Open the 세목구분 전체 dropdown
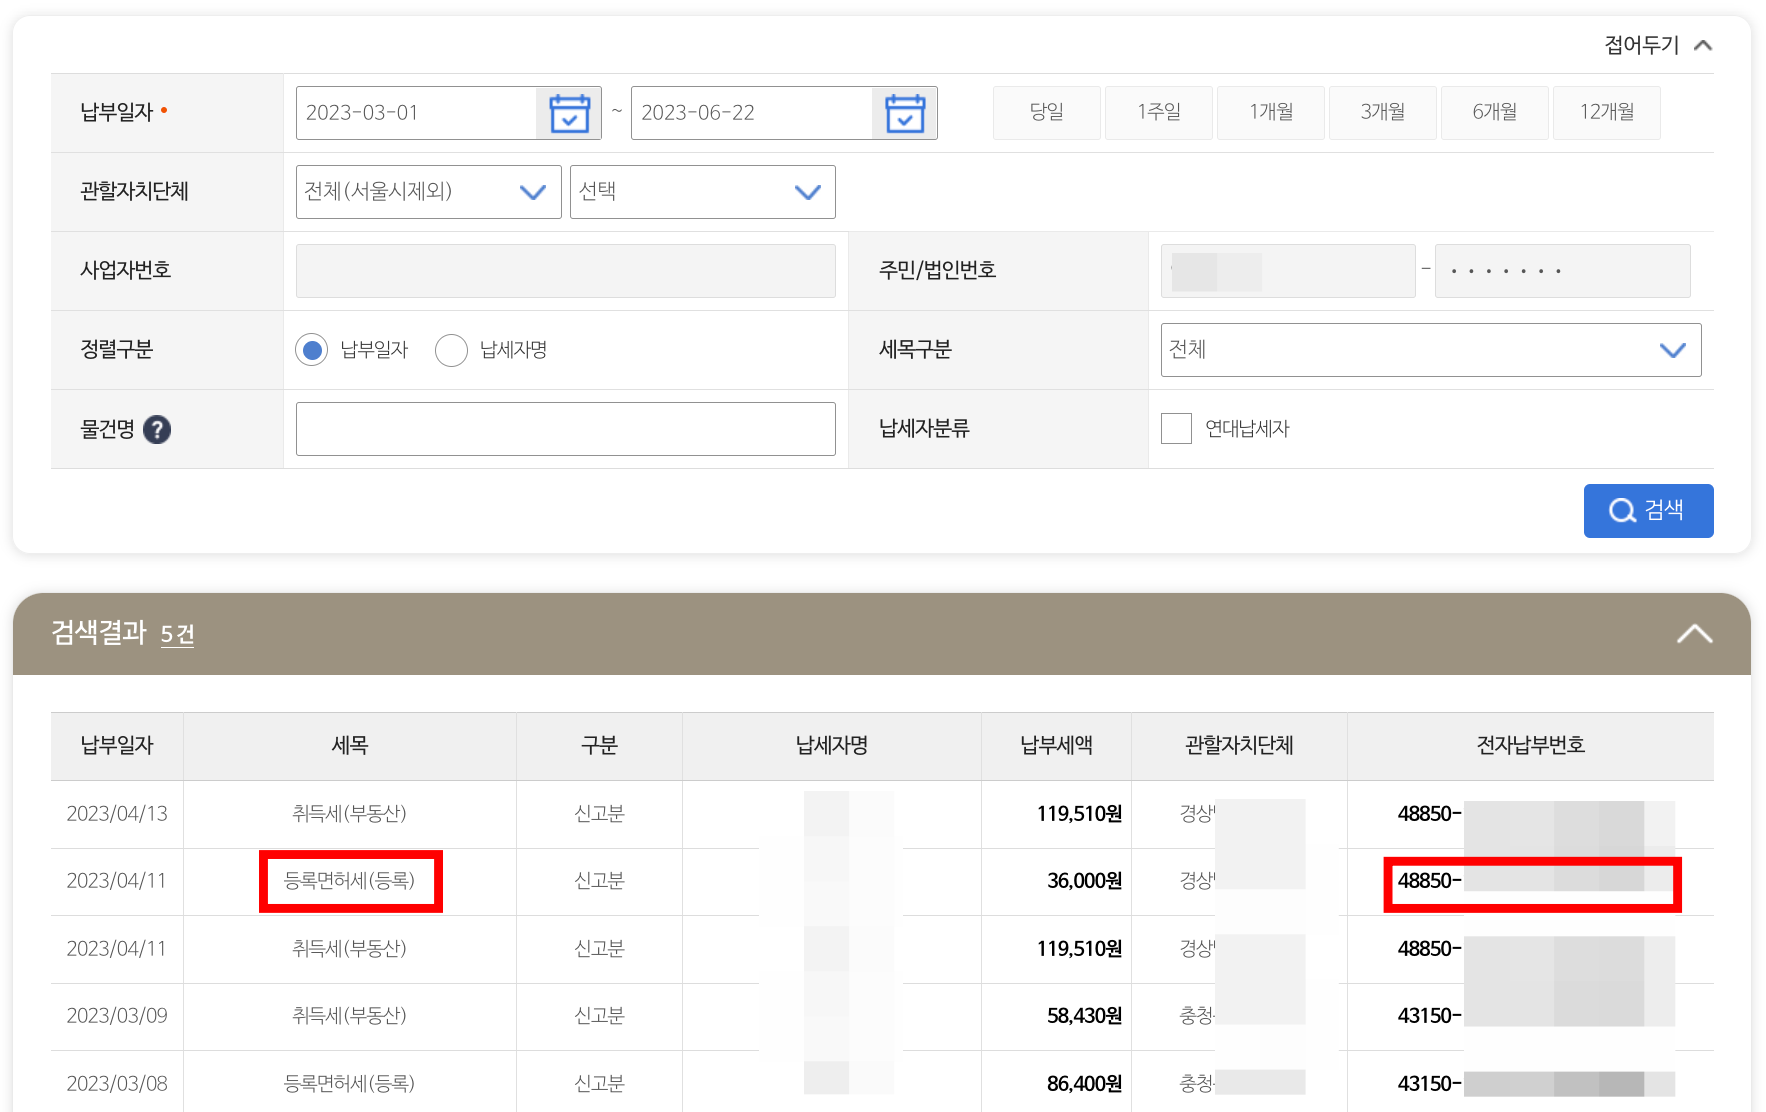Screen dimensions: 1766x1112 1430,350
